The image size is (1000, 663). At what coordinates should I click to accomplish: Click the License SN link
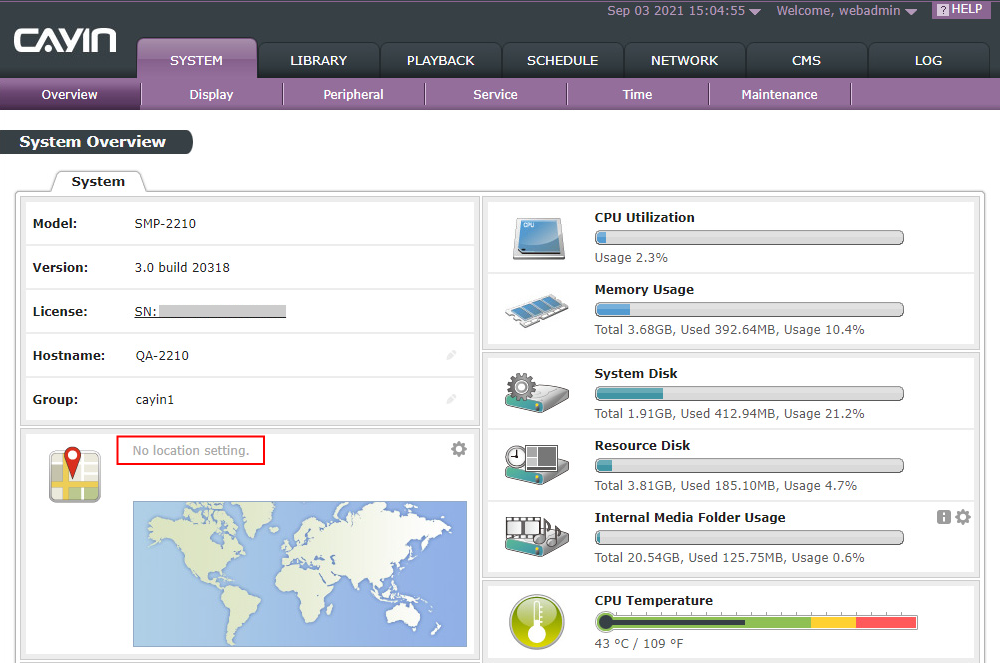point(210,311)
